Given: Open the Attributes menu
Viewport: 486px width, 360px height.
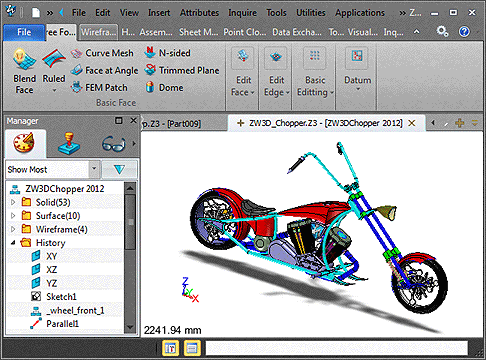Looking at the screenshot, I should [x=199, y=13].
